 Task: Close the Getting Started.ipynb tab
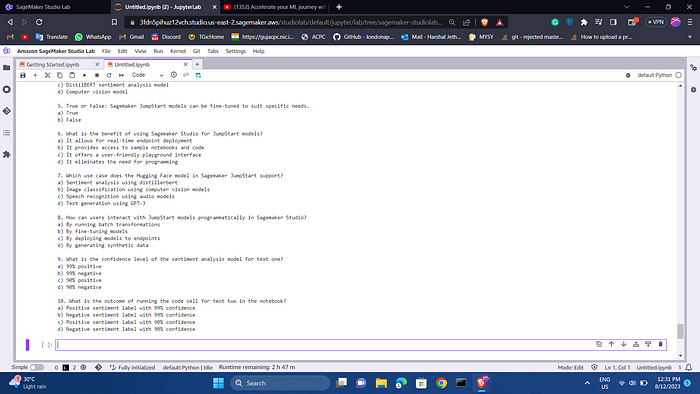(x=97, y=65)
